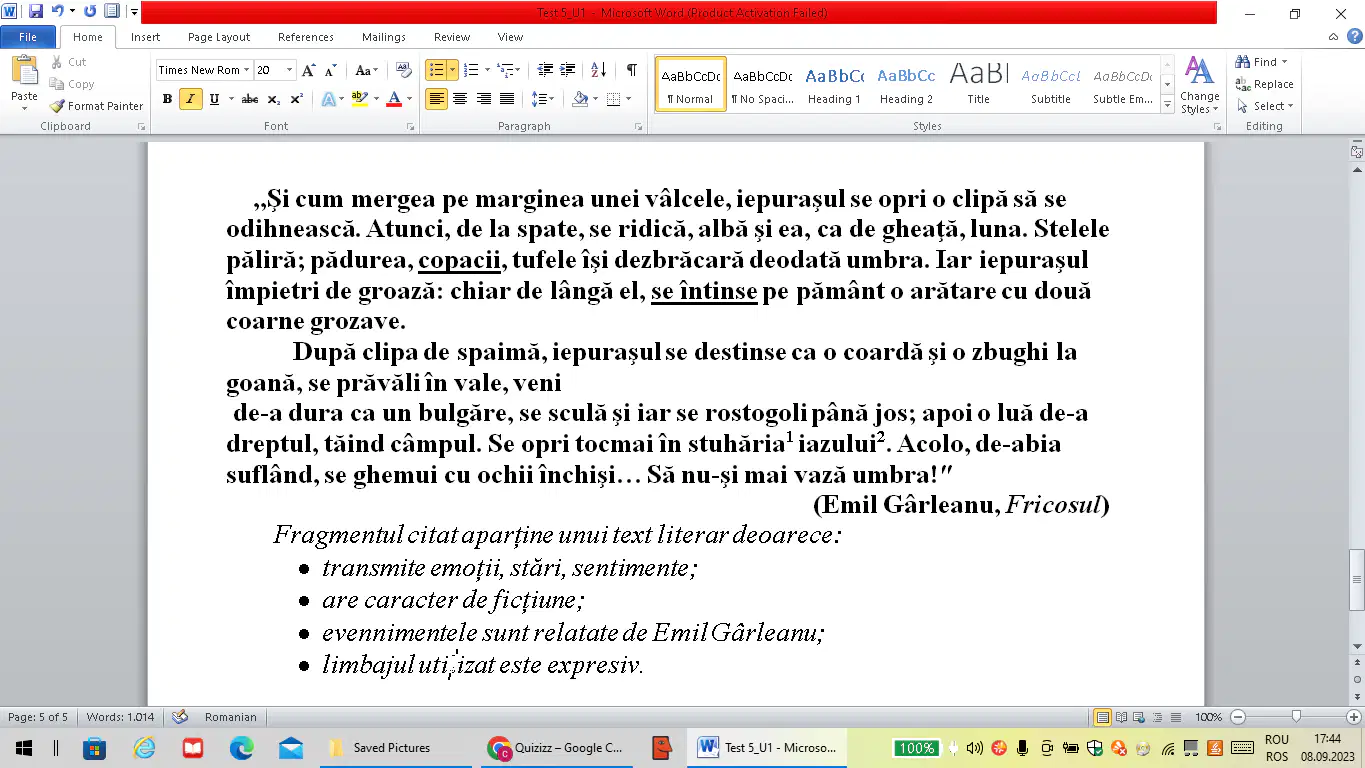Apply strikethrough formatting

coord(250,99)
